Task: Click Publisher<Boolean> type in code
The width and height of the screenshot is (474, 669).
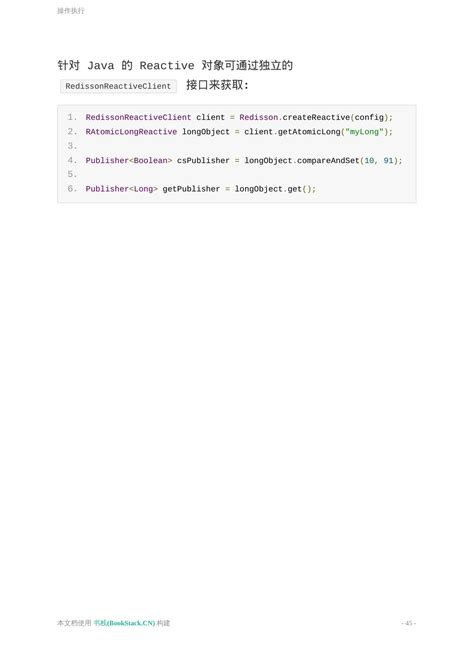Action: click(129, 160)
